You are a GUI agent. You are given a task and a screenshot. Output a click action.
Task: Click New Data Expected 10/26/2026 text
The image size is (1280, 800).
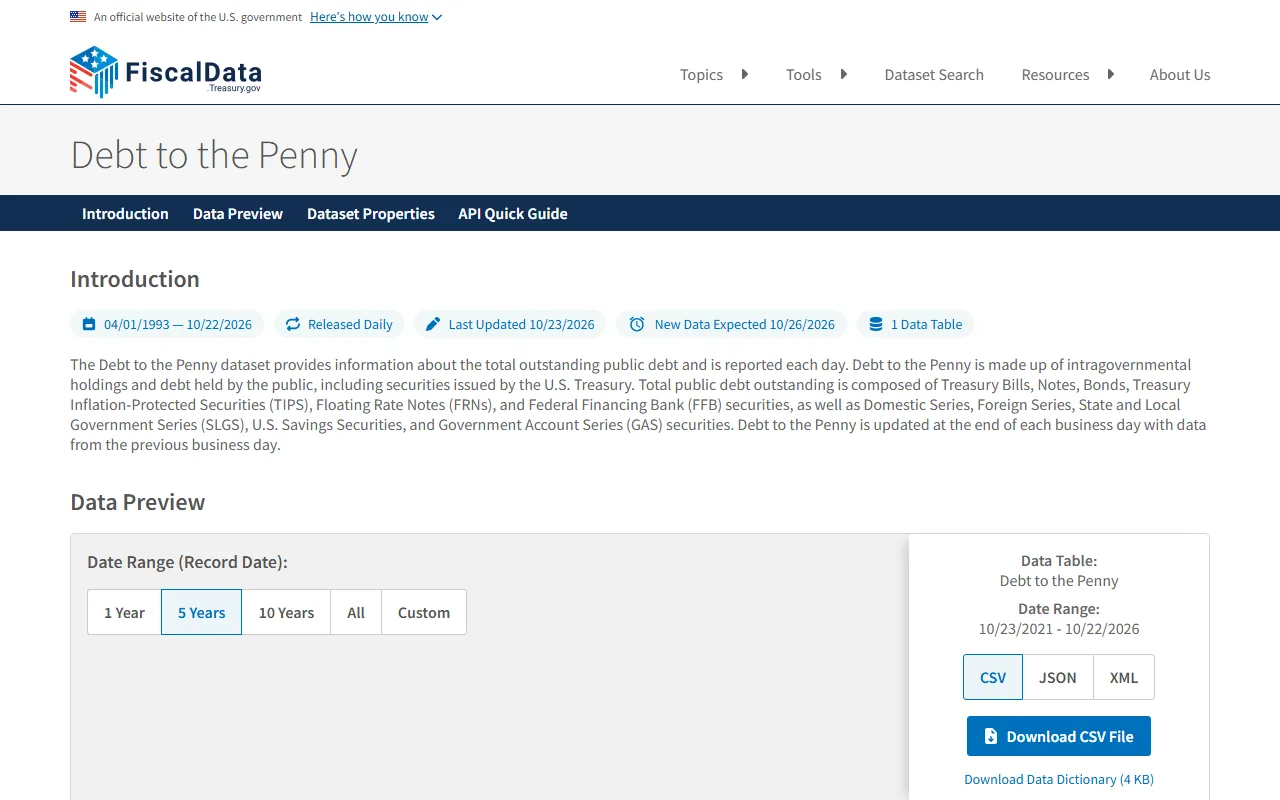(745, 324)
